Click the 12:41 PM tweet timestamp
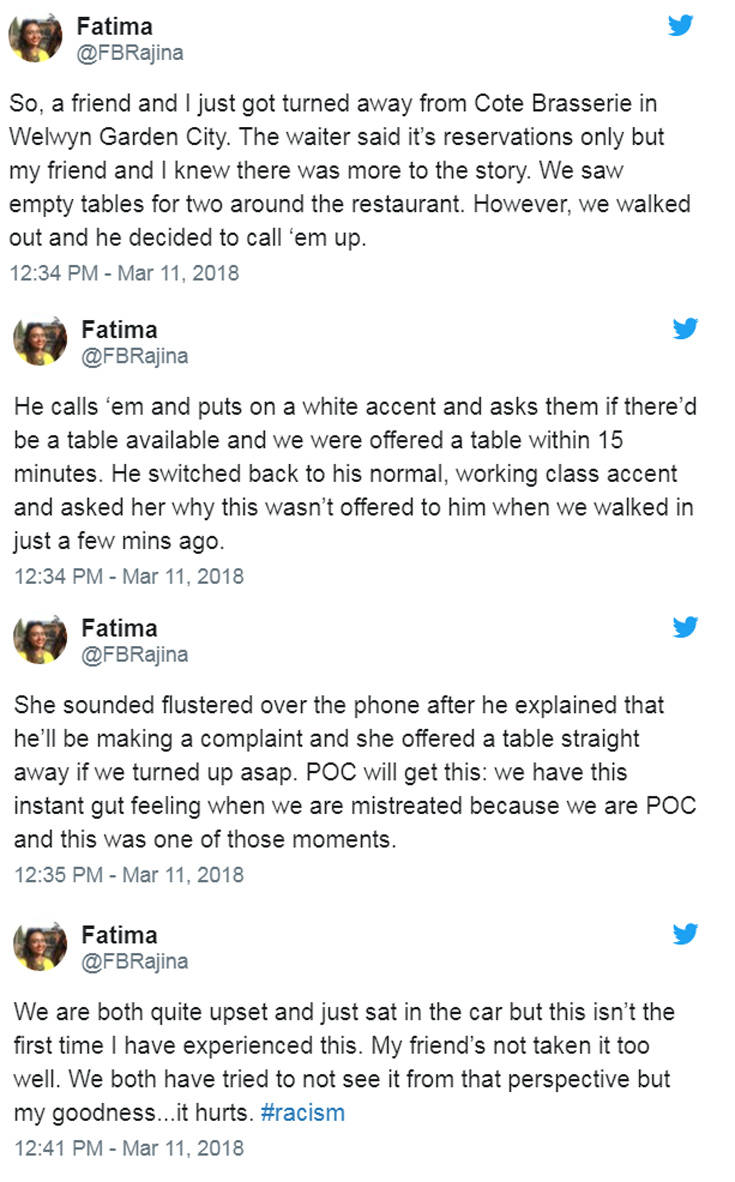The width and height of the screenshot is (735, 1182). [x=129, y=1147]
